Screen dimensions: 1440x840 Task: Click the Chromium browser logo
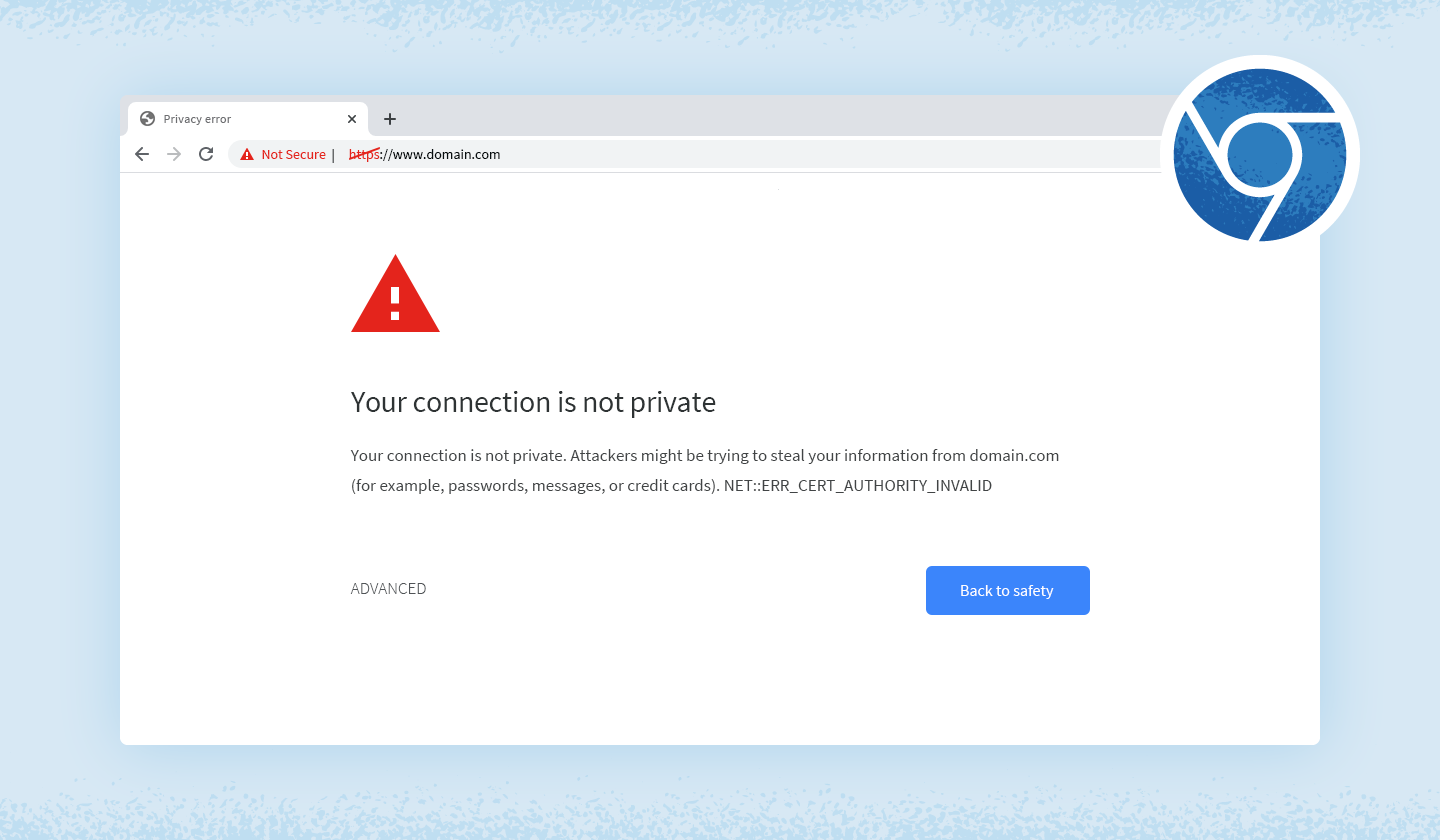pos(1260,154)
